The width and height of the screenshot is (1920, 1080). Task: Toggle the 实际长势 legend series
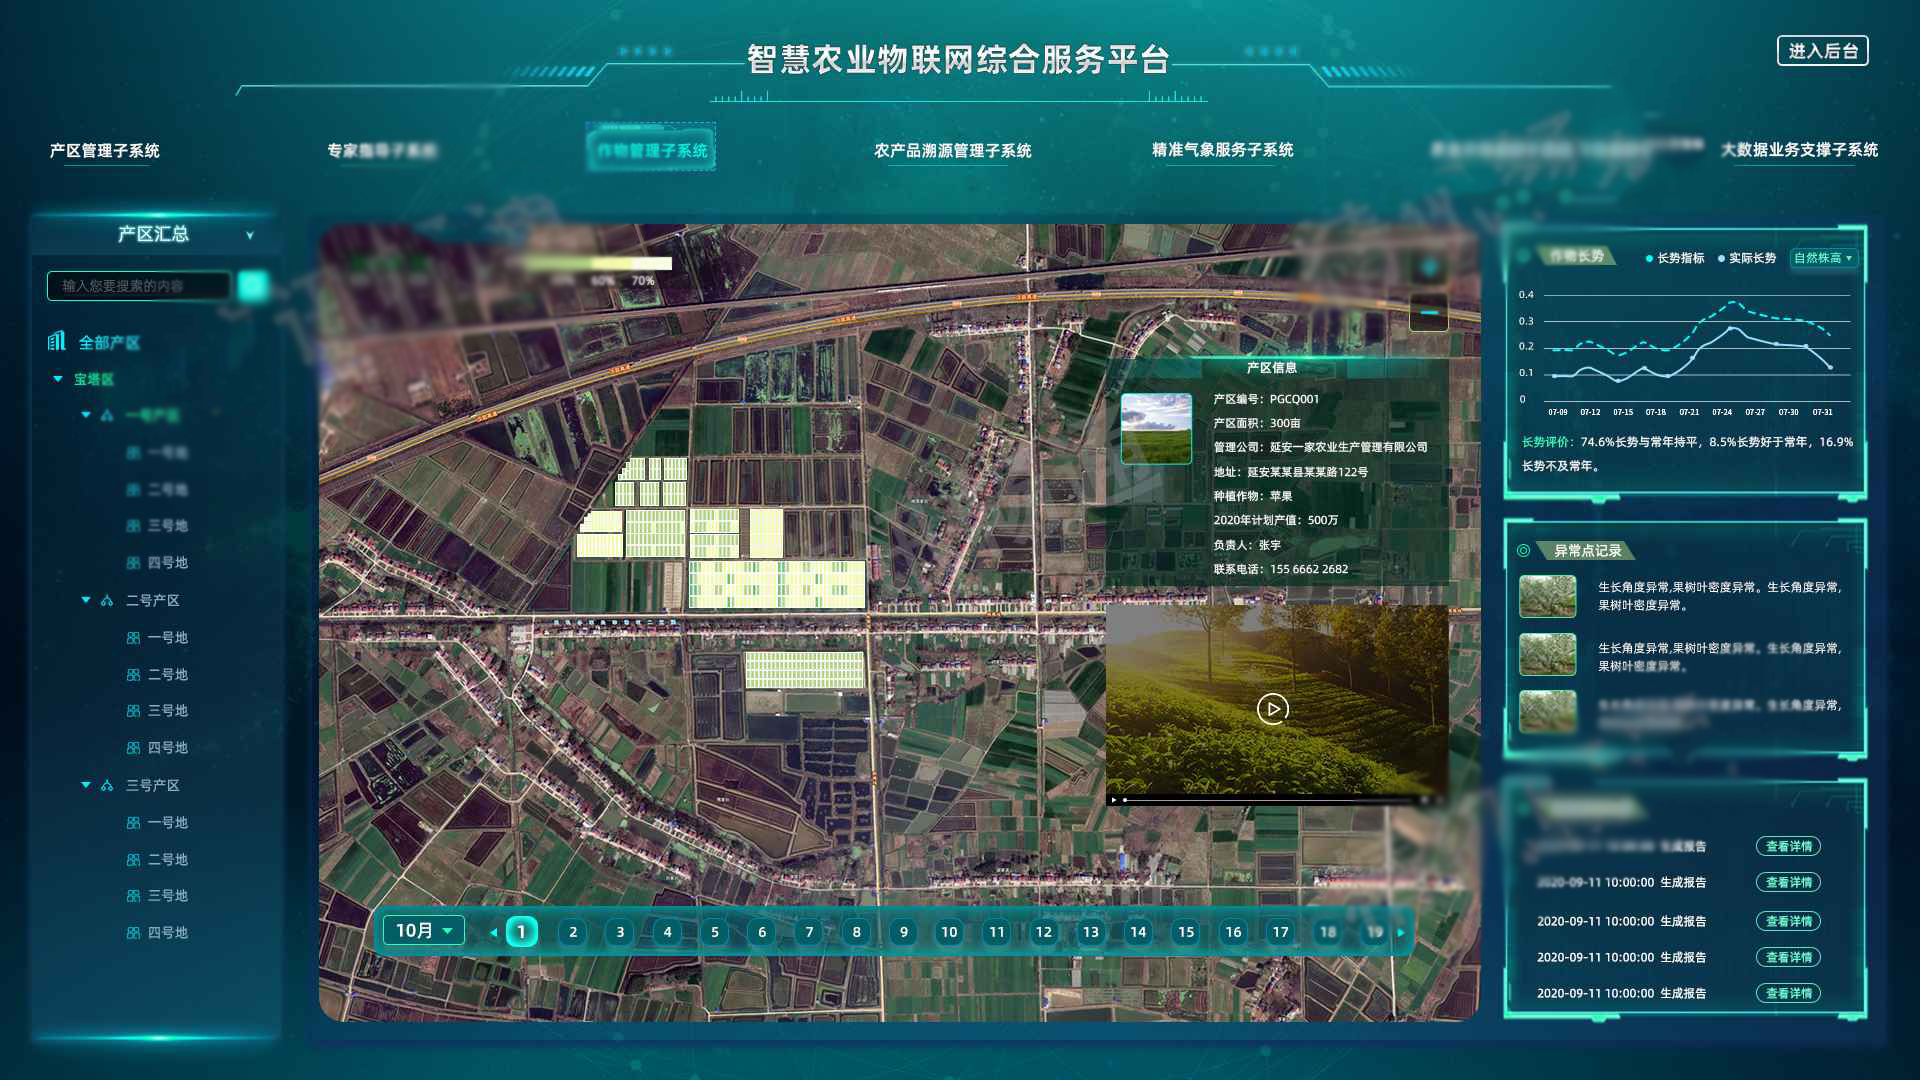1746,258
